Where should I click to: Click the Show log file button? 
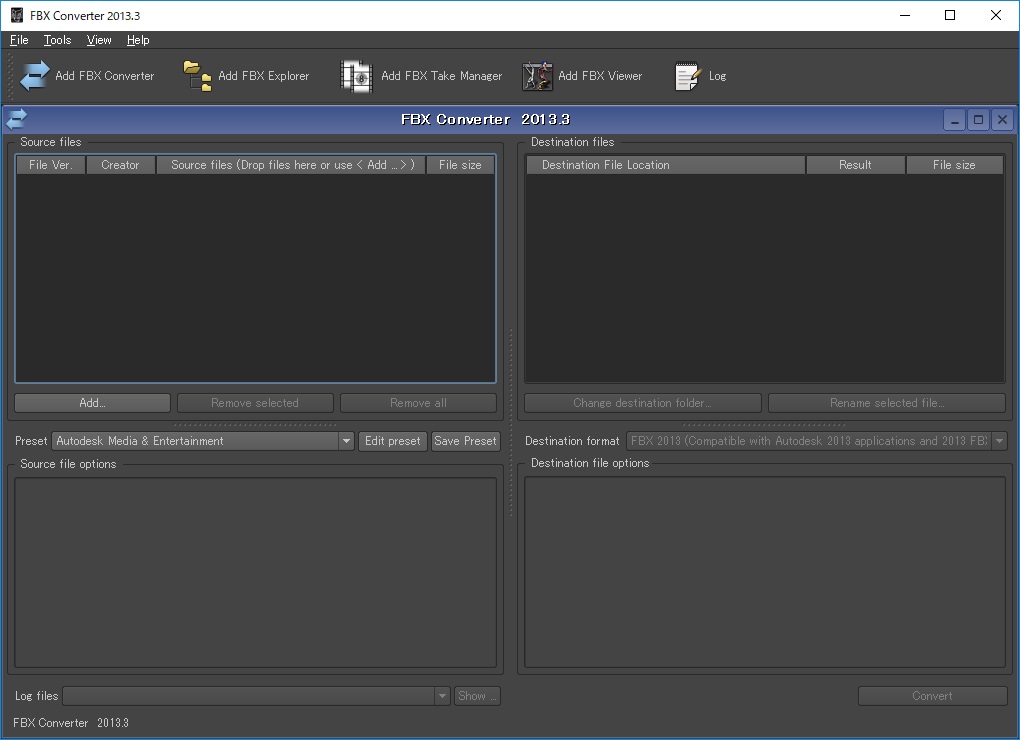477,696
